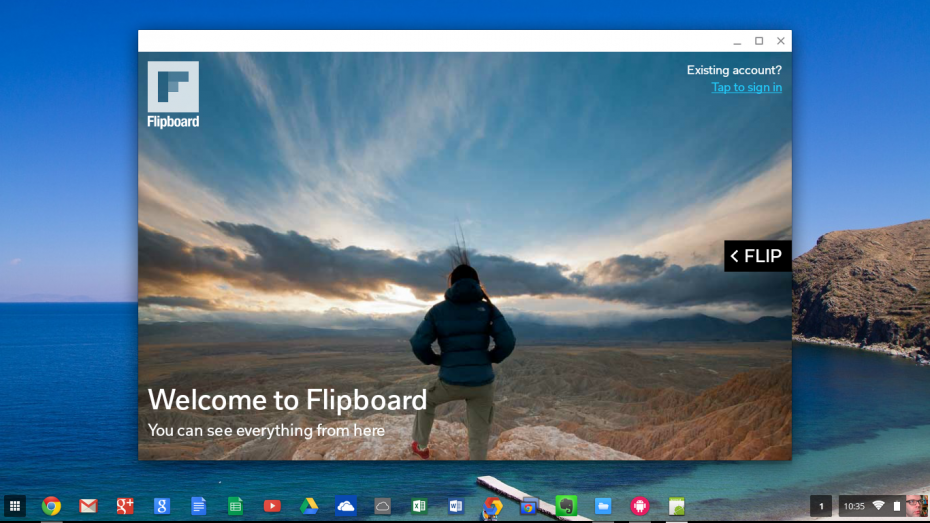Viewport: 930px width, 523px height.
Task: Open Google Docs from the shelf
Action: [199, 506]
